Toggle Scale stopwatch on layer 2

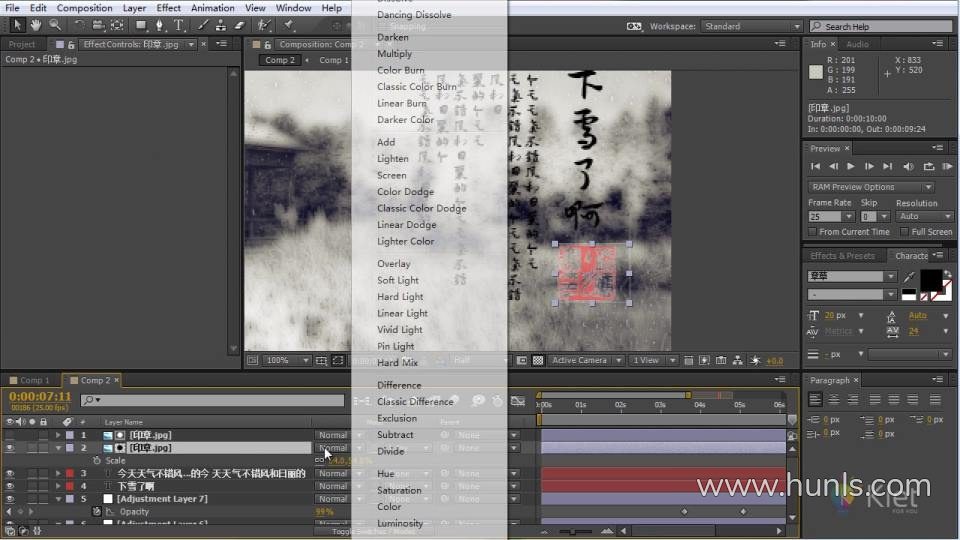pos(96,460)
